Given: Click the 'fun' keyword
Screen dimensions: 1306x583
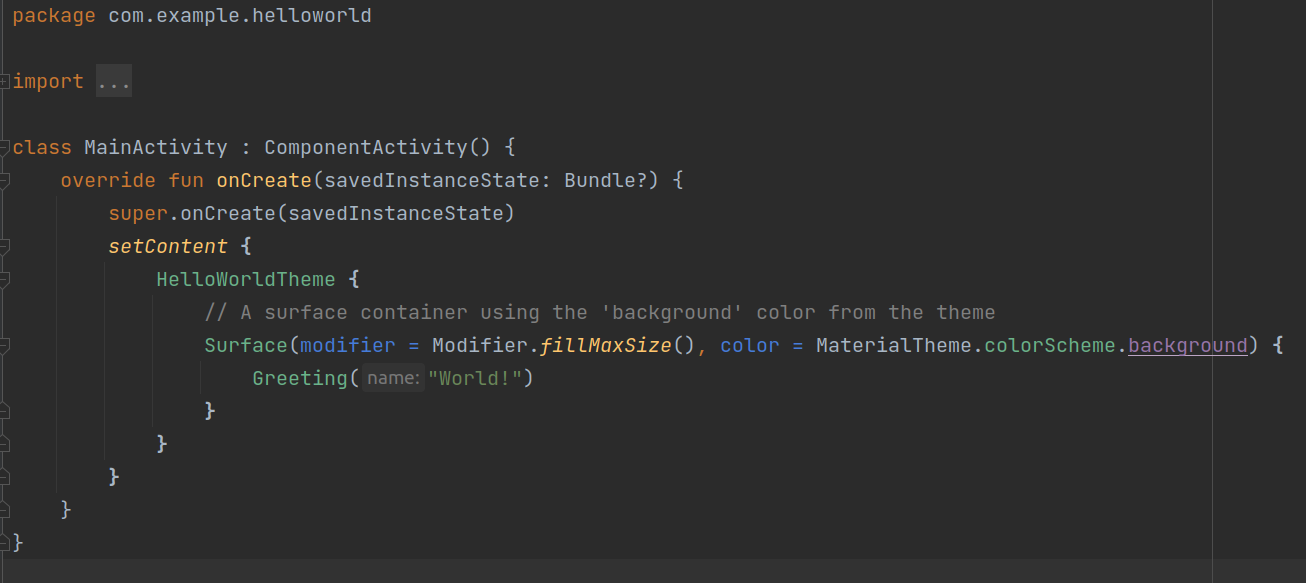Looking at the screenshot, I should pyautogui.click(x=186, y=181).
